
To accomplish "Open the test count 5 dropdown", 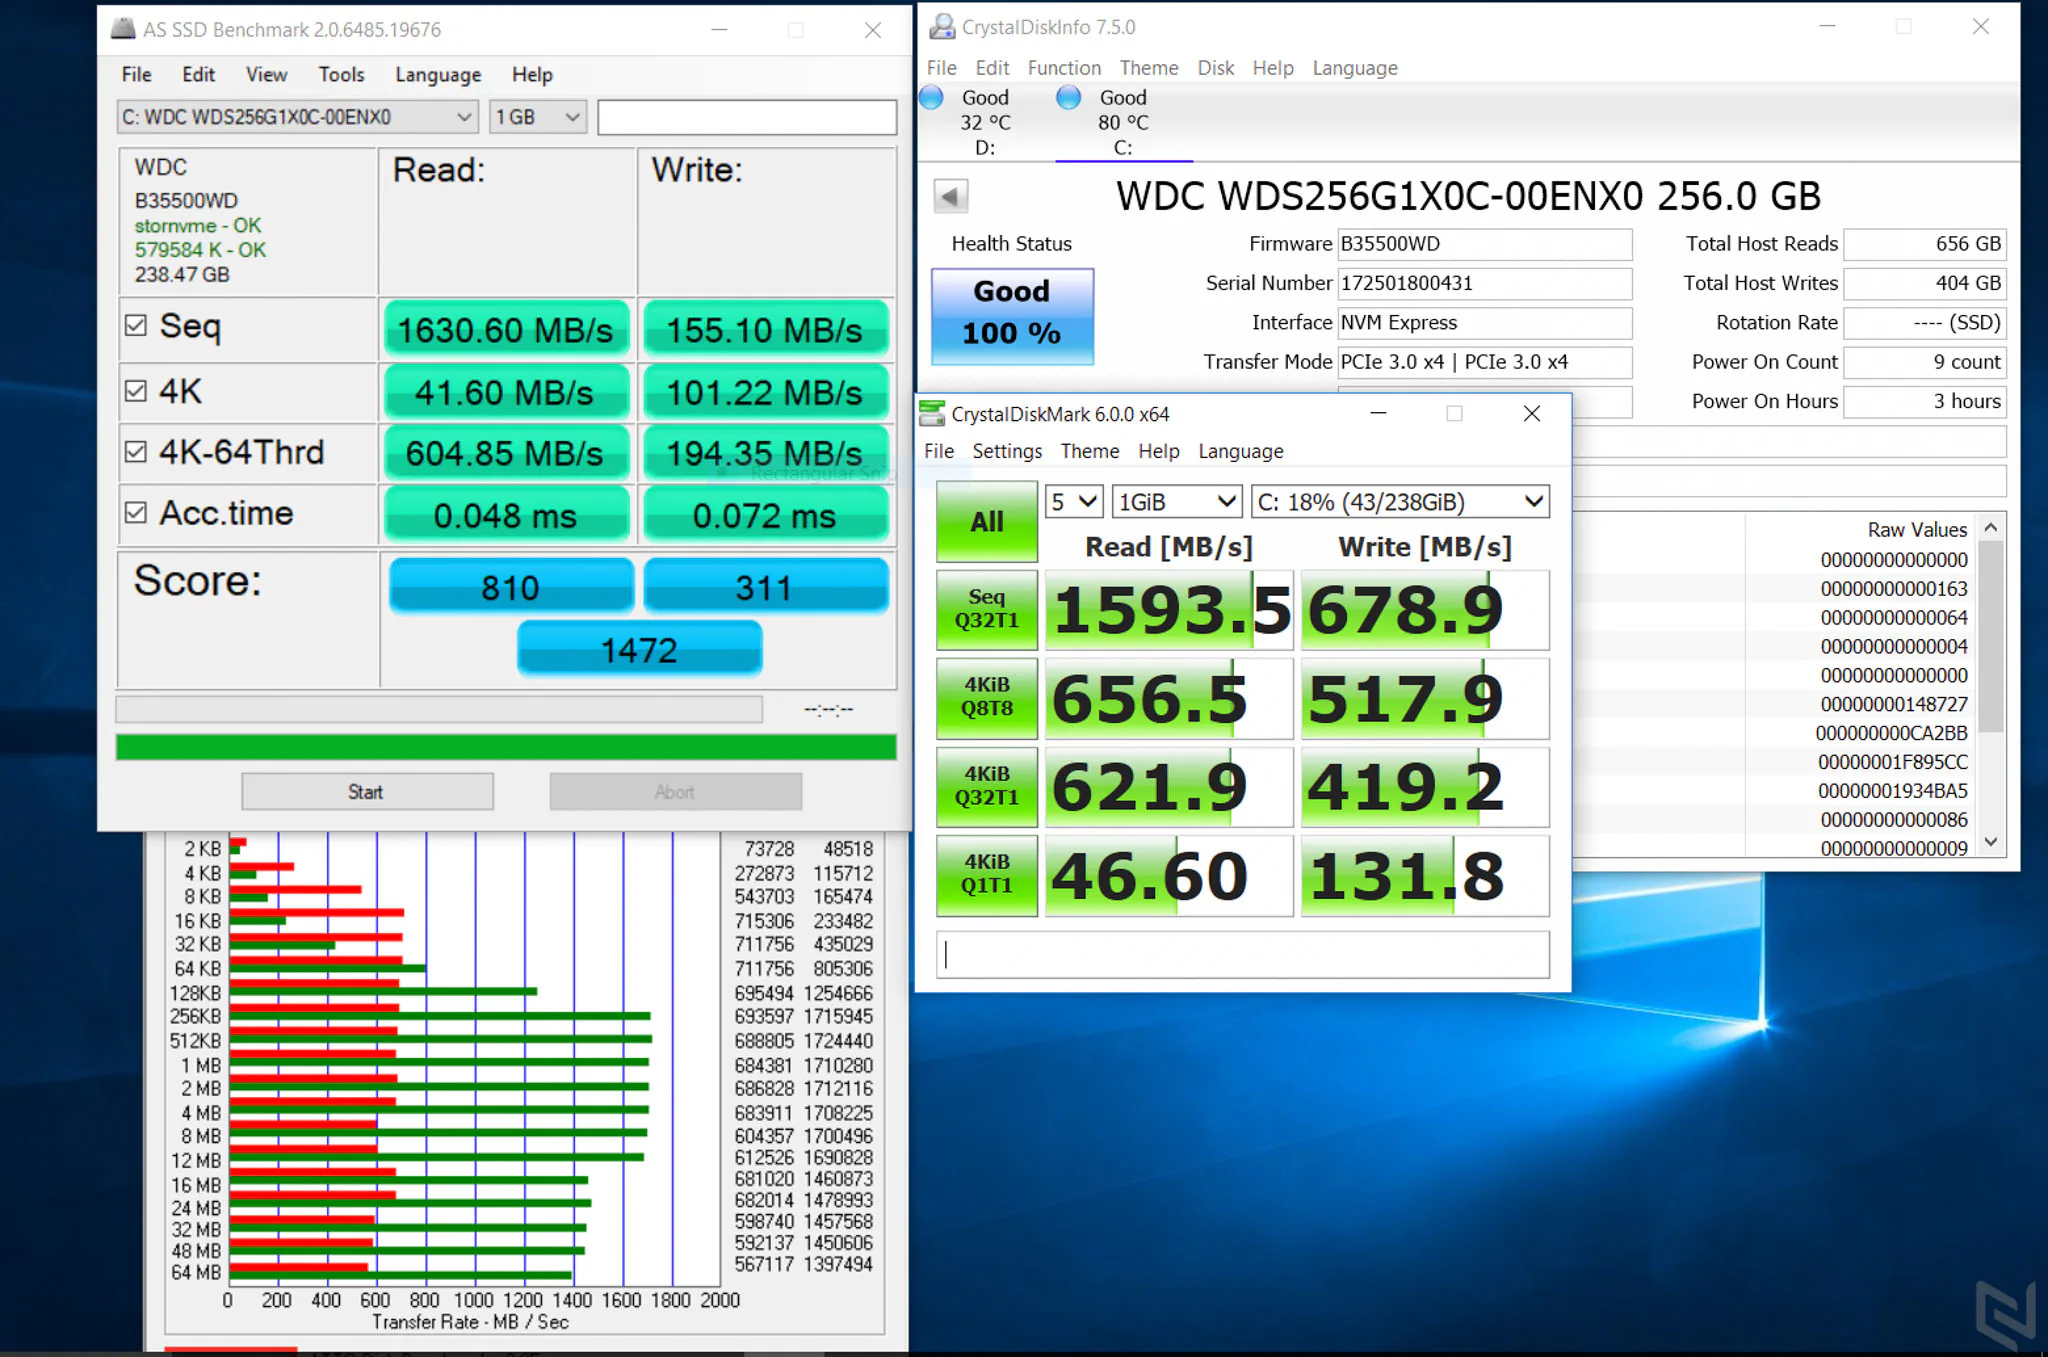I will click(x=1073, y=501).
